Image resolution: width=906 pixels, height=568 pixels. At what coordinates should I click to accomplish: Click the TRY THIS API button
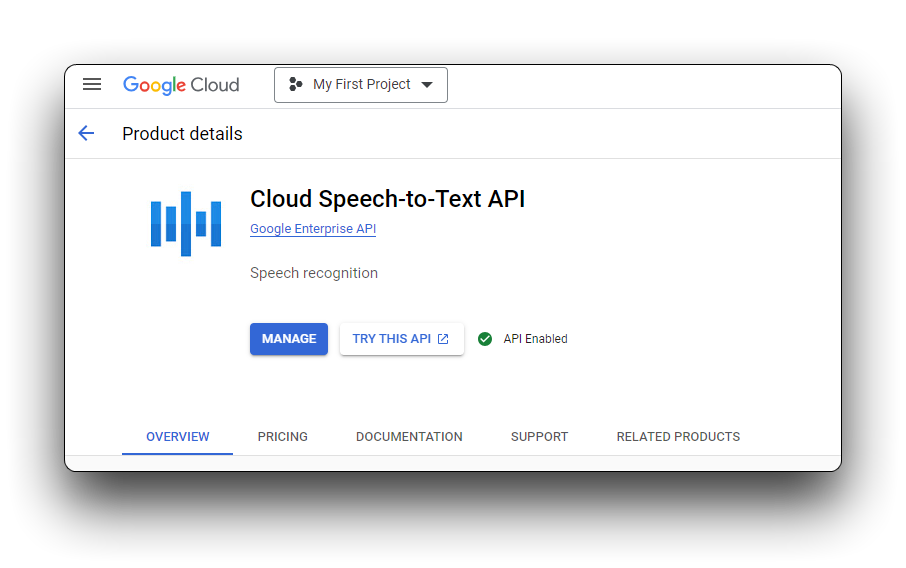(x=402, y=339)
